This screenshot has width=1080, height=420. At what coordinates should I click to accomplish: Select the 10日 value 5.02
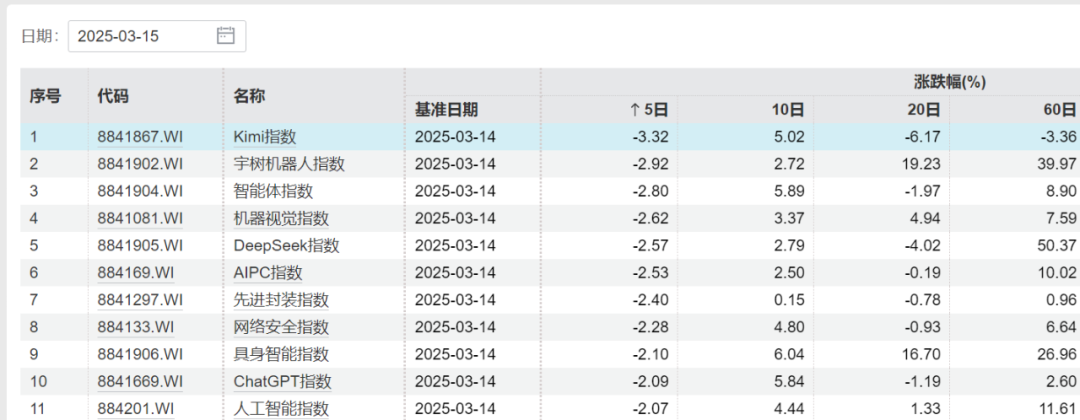pyautogui.click(x=790, y=137)
